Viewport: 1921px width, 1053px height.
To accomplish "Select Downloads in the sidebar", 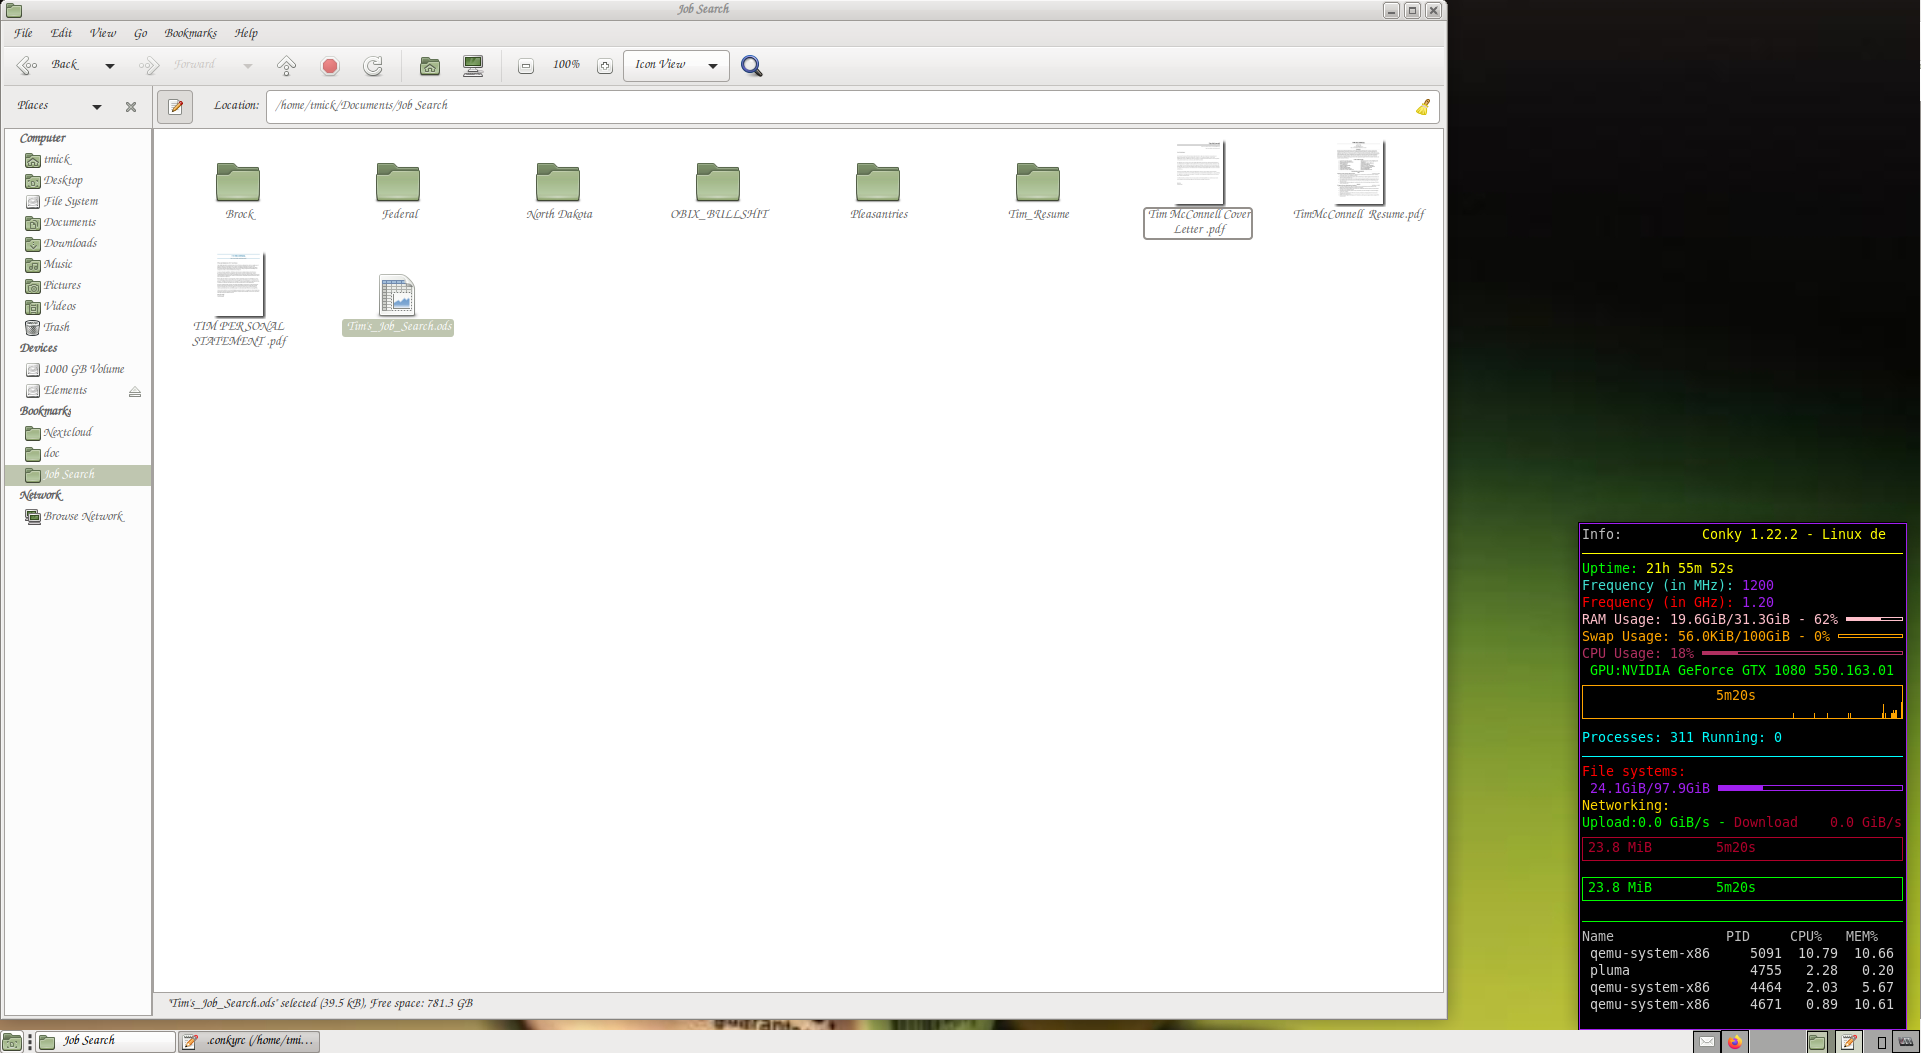I will (x=70, y=244).
